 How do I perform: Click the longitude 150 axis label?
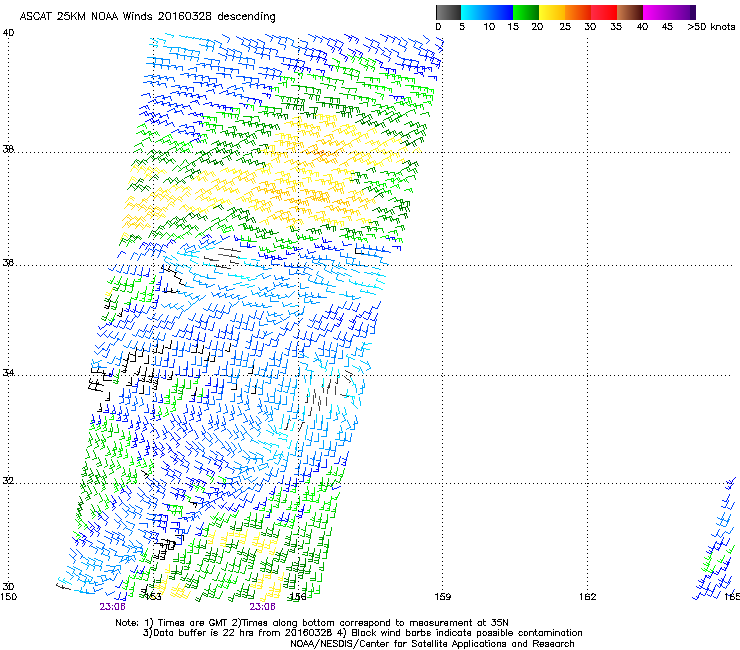click(8, 597)
